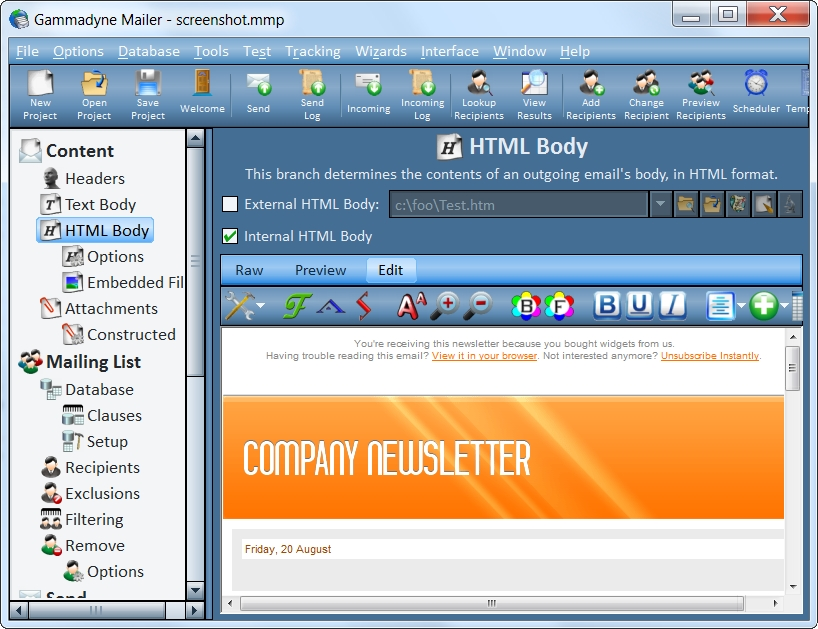The image size is (818, 629).
Task: Select Filtering tree item
Action: click(82, 519)
